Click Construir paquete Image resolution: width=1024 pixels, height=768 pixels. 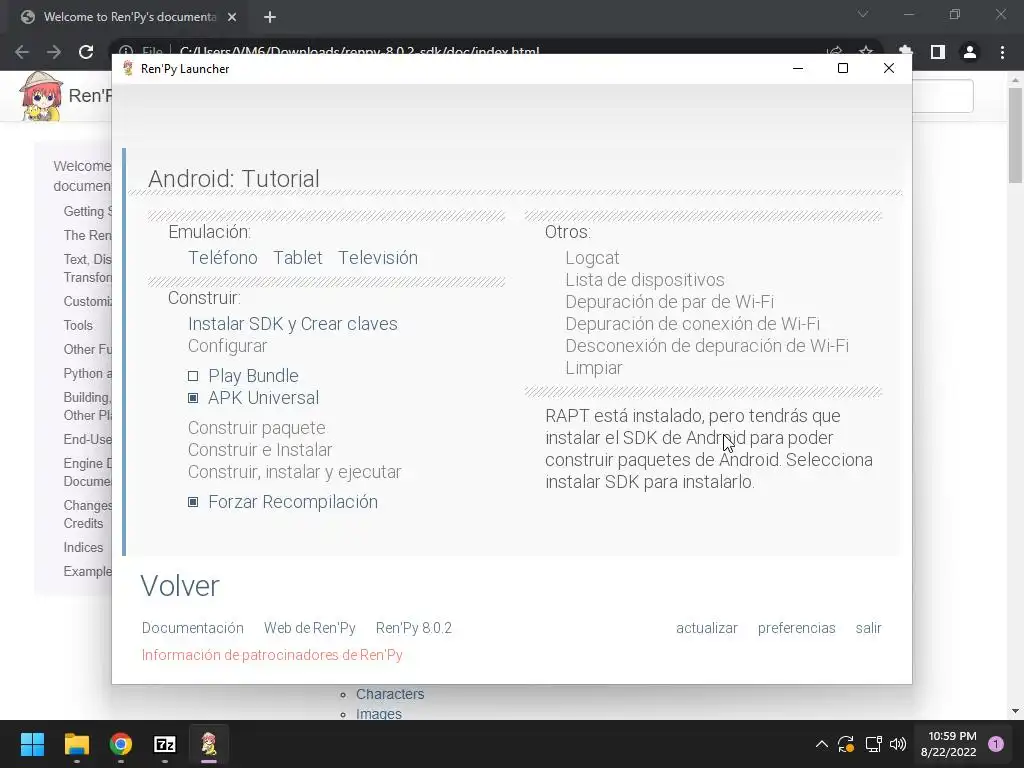click(x=257, y=428)
